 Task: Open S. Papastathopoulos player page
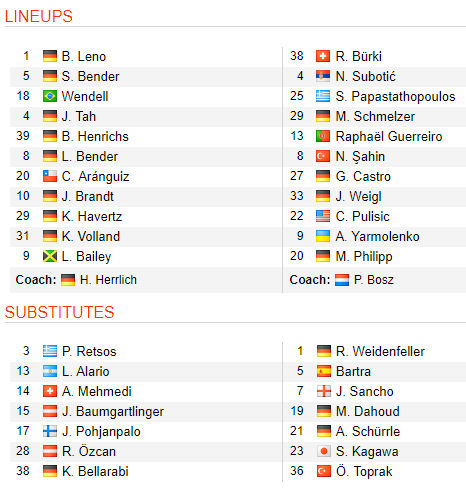(395, 97)
